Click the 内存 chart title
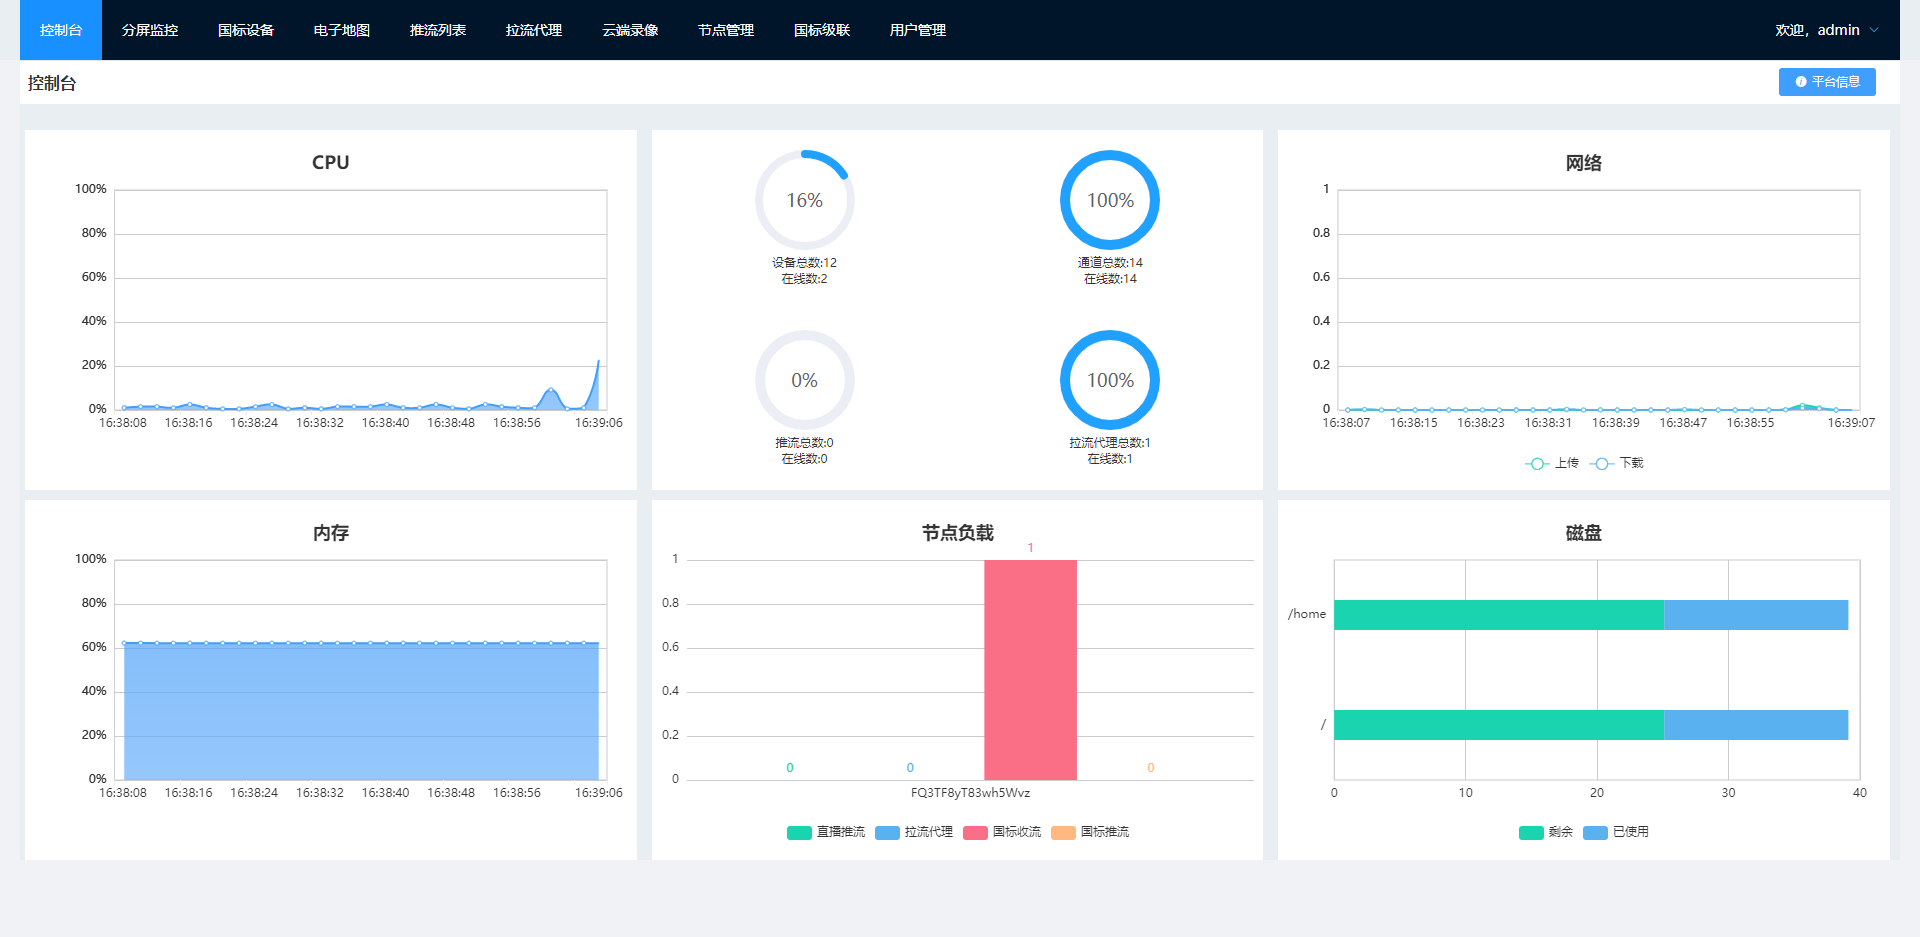The height and width of the screenshot is (937, 1920). coord(331,533)
